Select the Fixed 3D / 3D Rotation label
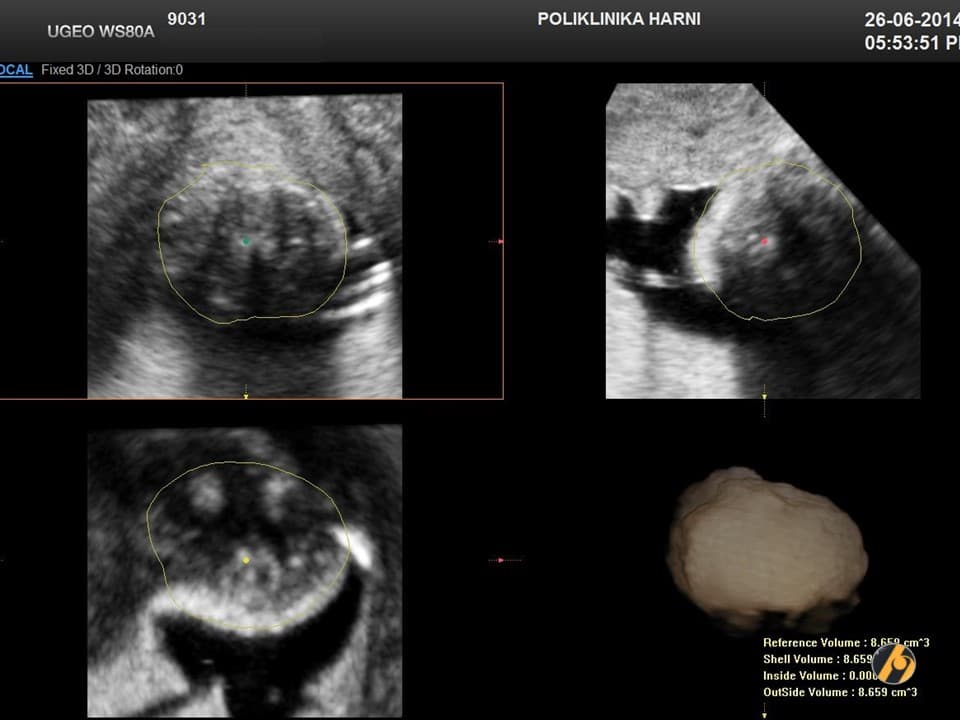 [x=112, y=70]
